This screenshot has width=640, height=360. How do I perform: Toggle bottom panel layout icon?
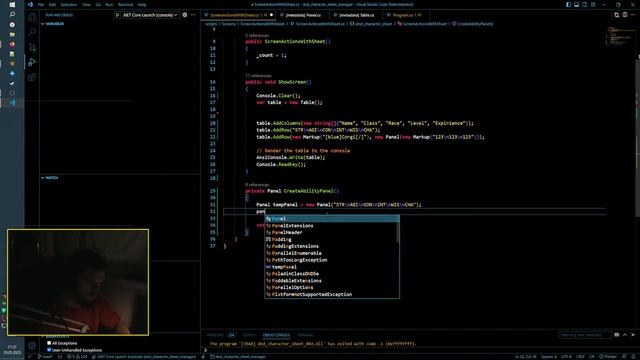pyautogui.click(x=576, y=4)
